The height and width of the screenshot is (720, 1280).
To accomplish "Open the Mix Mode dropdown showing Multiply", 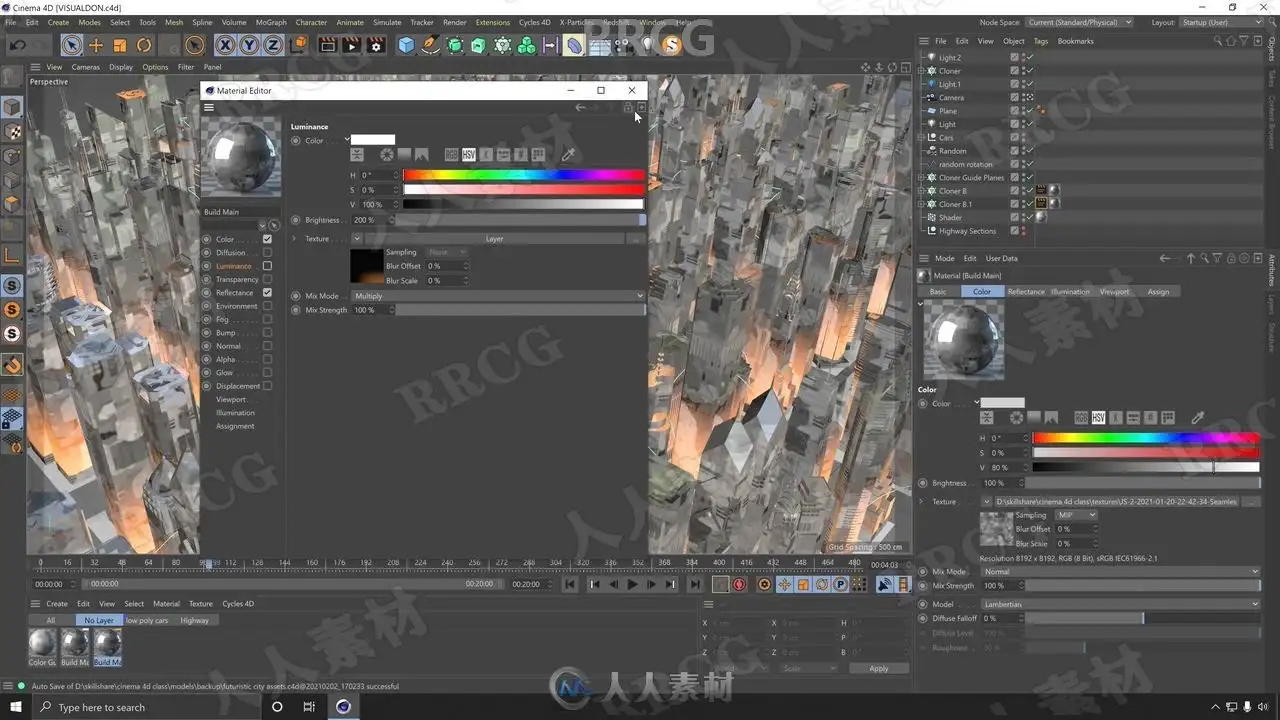I will pos(498,296).
